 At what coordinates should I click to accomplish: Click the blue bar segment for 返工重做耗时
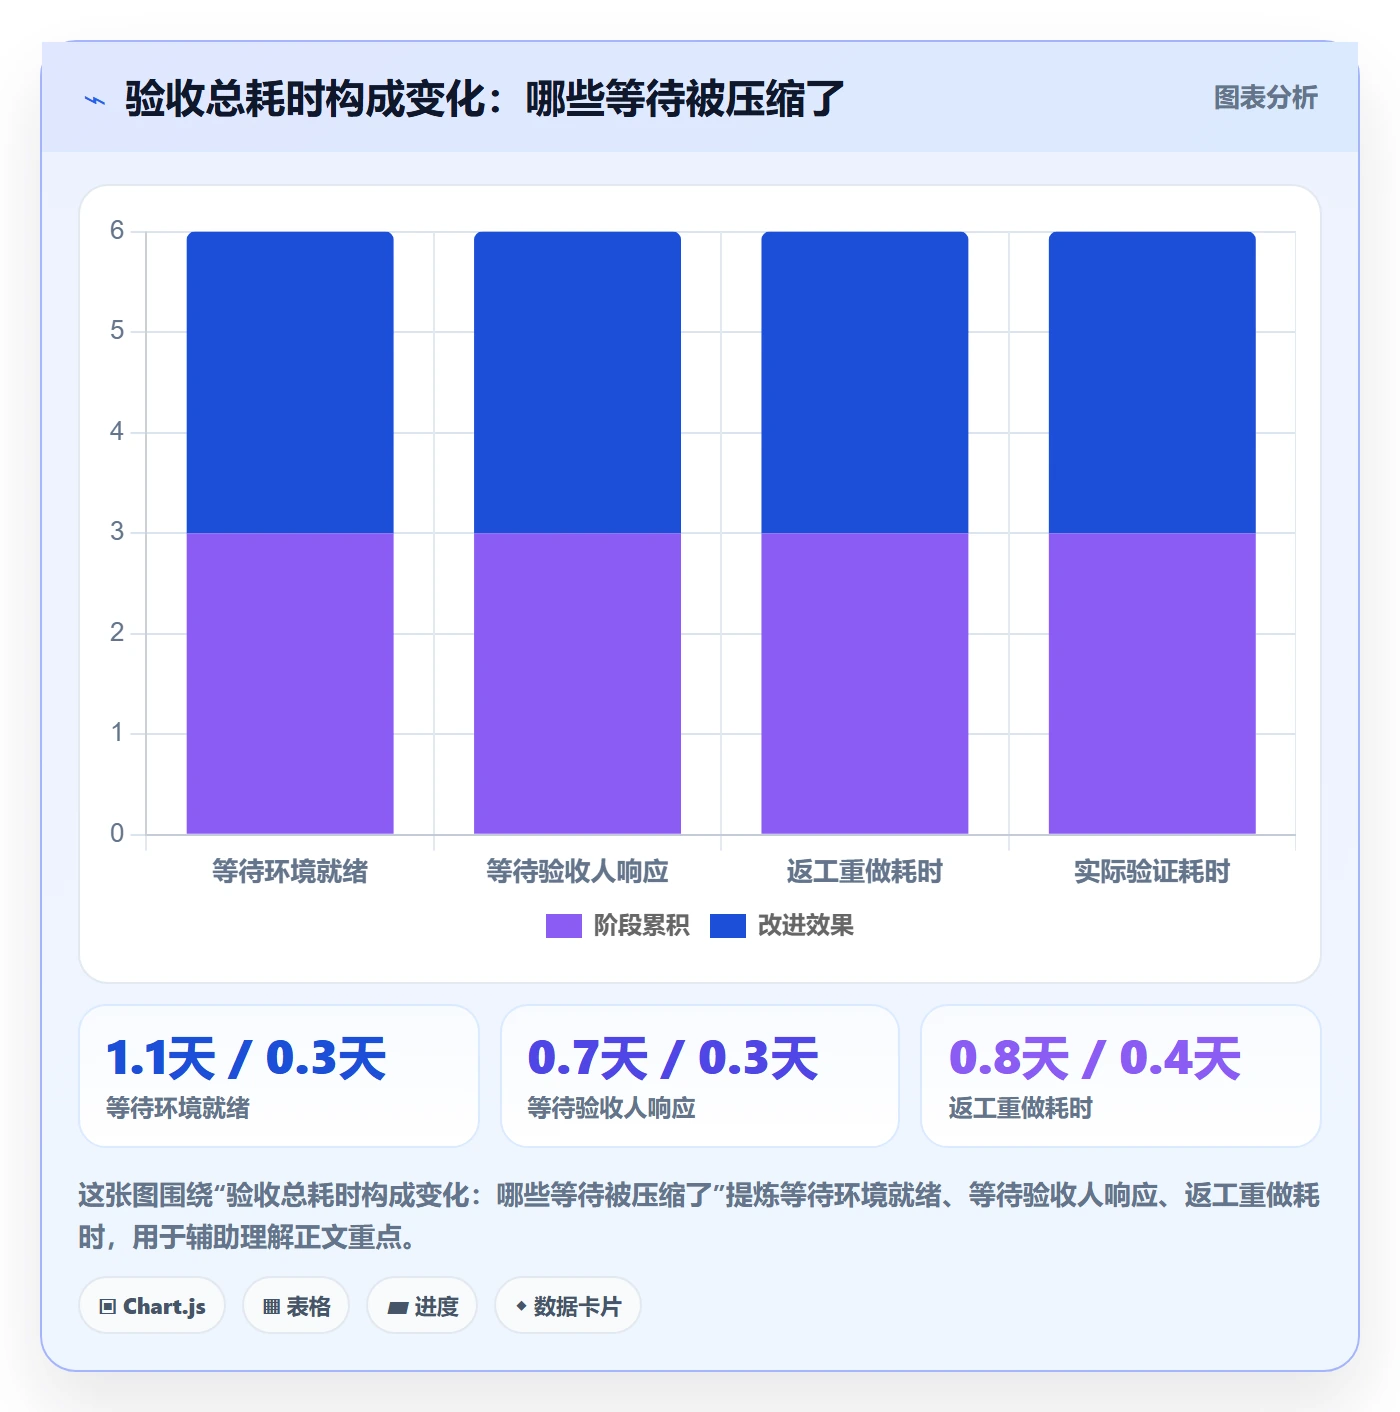pos(865,382)
